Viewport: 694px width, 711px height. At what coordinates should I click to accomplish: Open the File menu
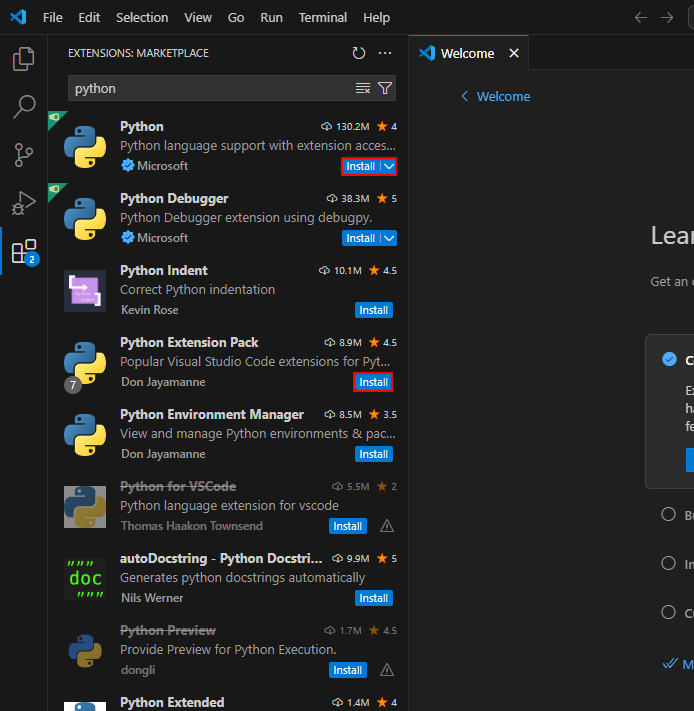(x=53, y=18)
